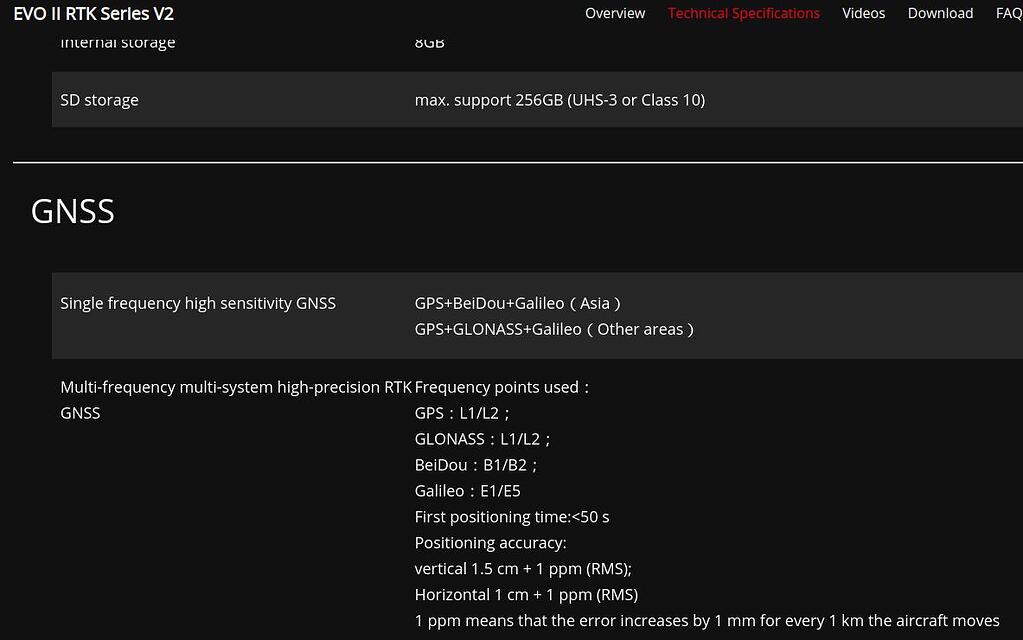Go to the Download page
This screenshot has width=1023, height=640.
(x=939, y=13)
